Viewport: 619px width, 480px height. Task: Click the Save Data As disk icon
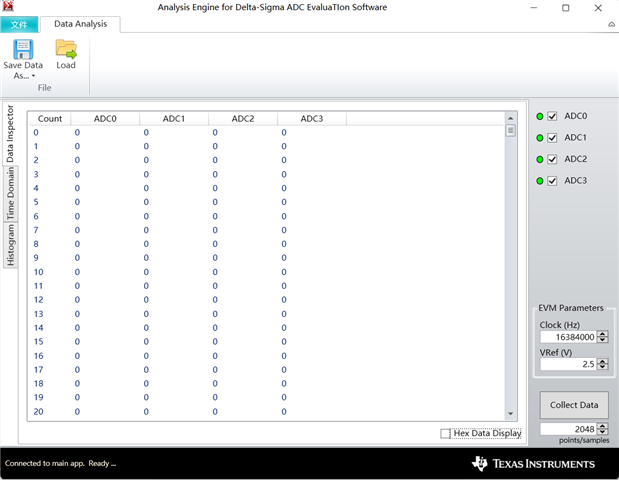click(x=23, y=49)
